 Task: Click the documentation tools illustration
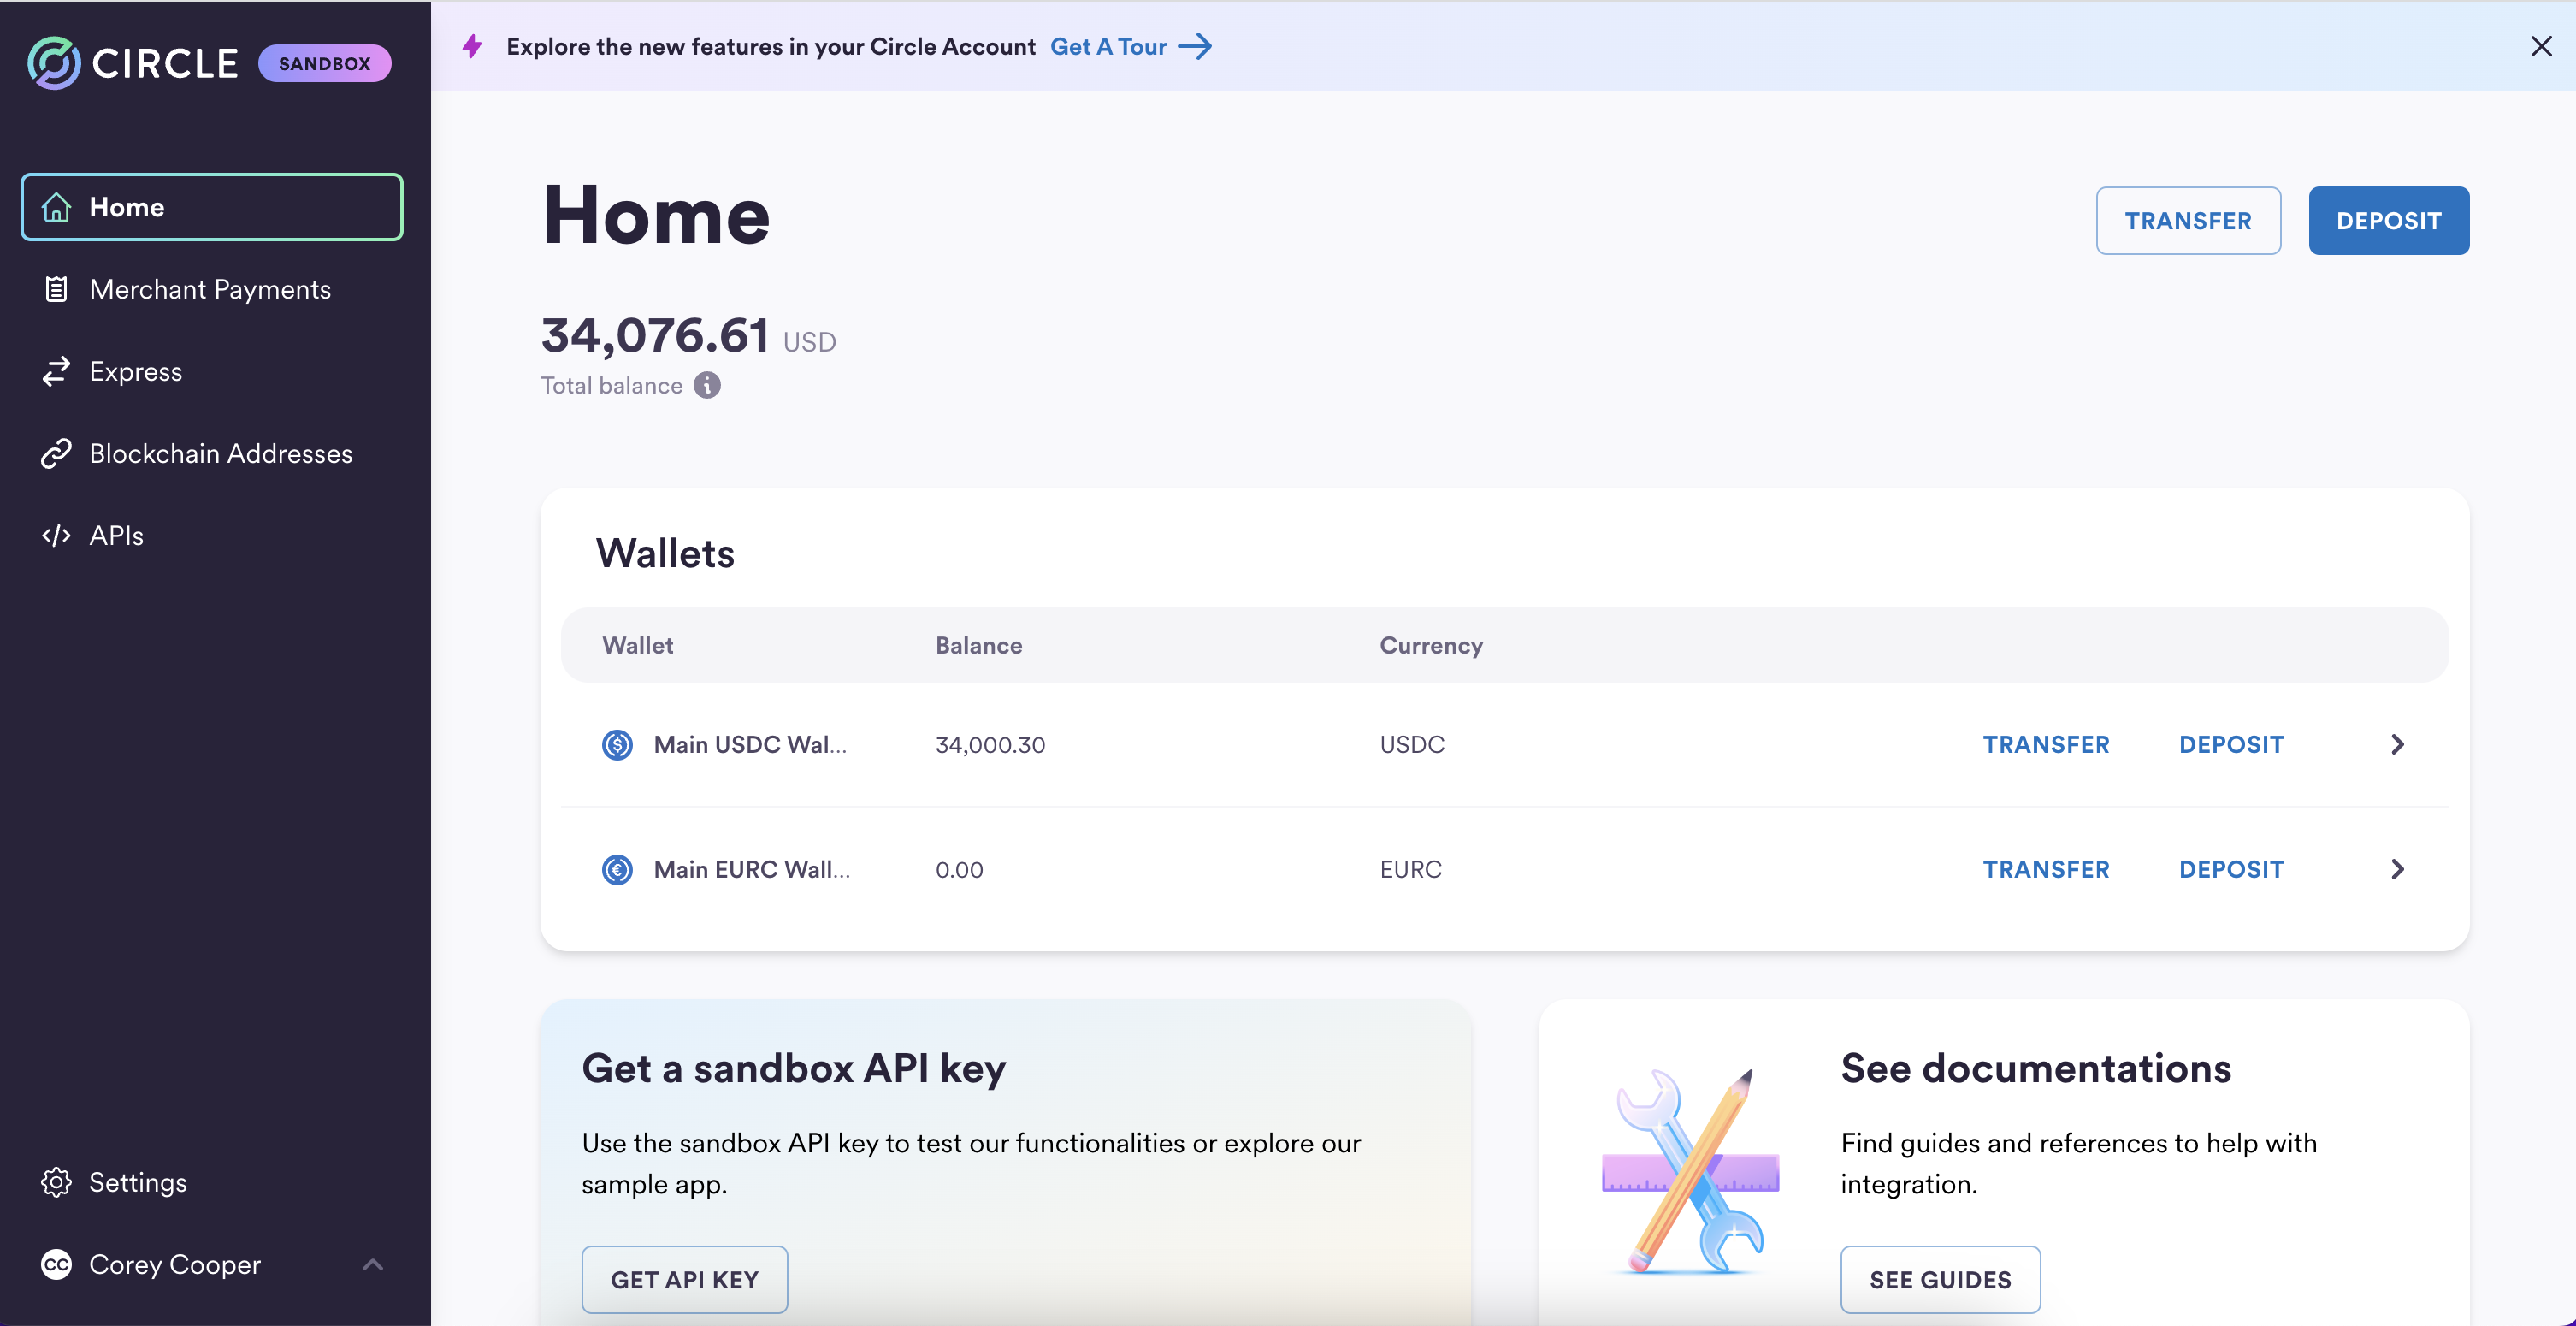[1690, 1170]
